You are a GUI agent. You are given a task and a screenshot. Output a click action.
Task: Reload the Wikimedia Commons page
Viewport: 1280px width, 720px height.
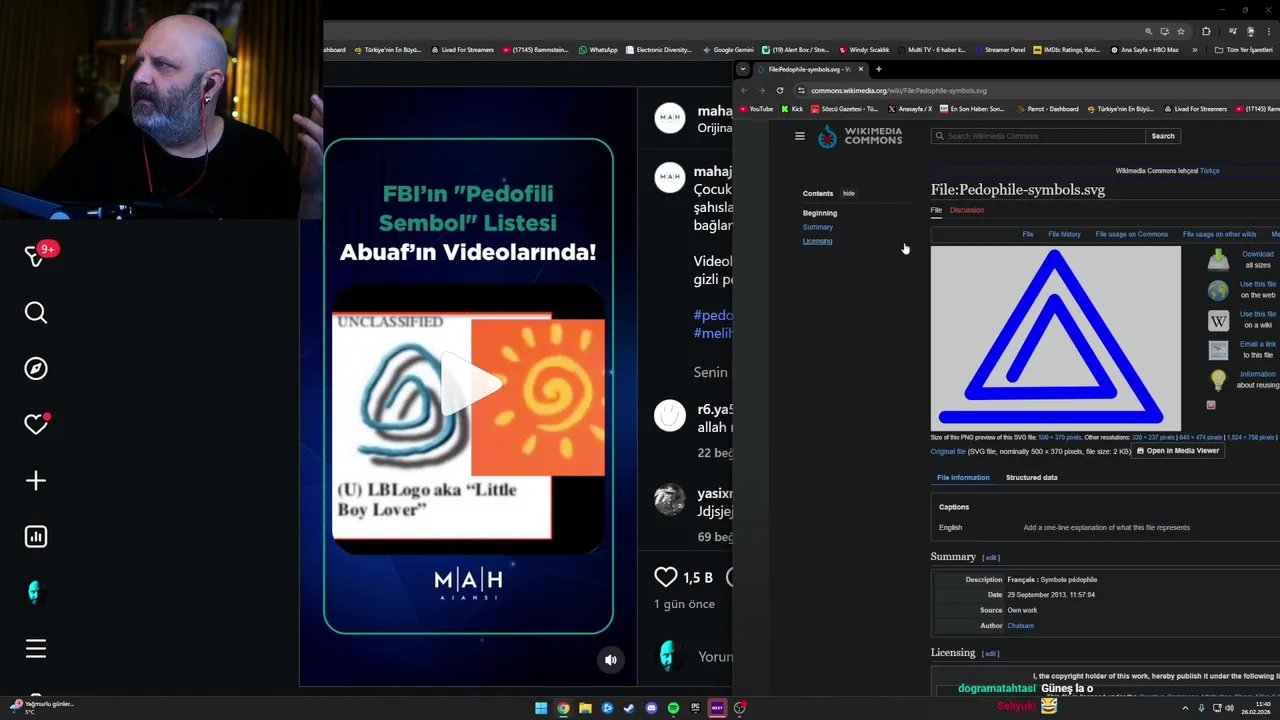780,90
